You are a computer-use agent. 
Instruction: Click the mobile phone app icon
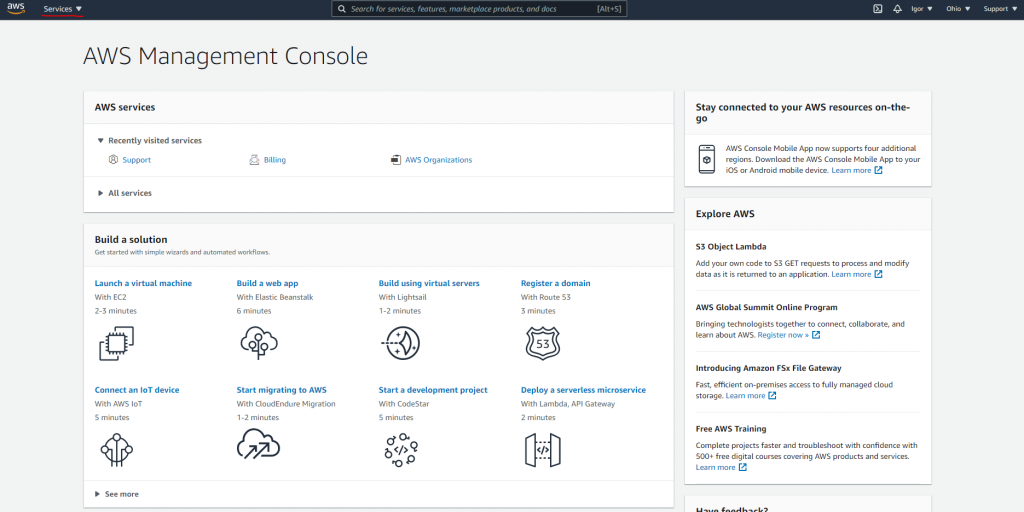tap(706, 159)
